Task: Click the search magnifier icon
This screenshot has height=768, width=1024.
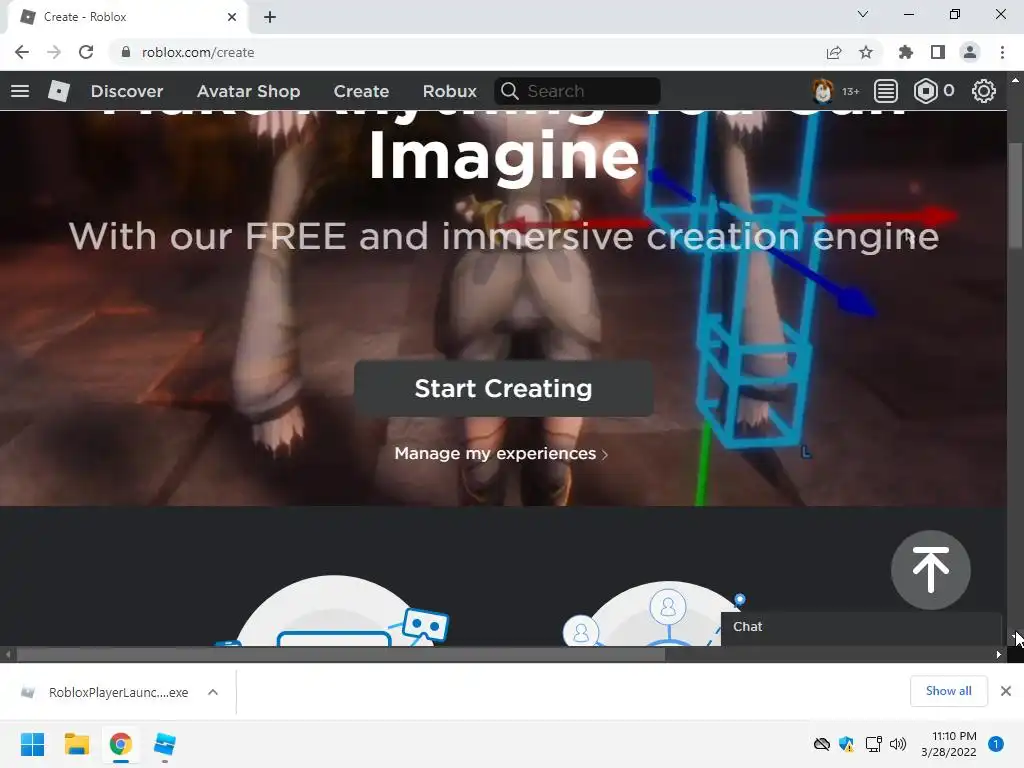Action: click(x=509, y=91)
